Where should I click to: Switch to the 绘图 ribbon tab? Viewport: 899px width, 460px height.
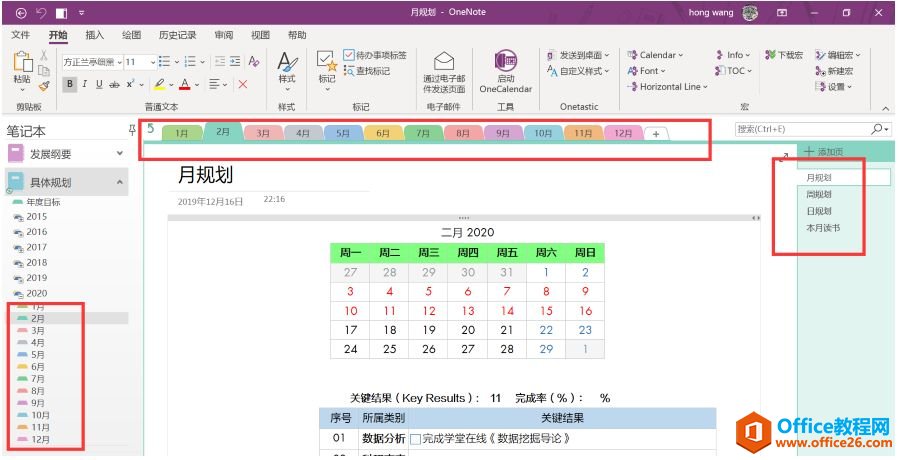click(131, 35)
